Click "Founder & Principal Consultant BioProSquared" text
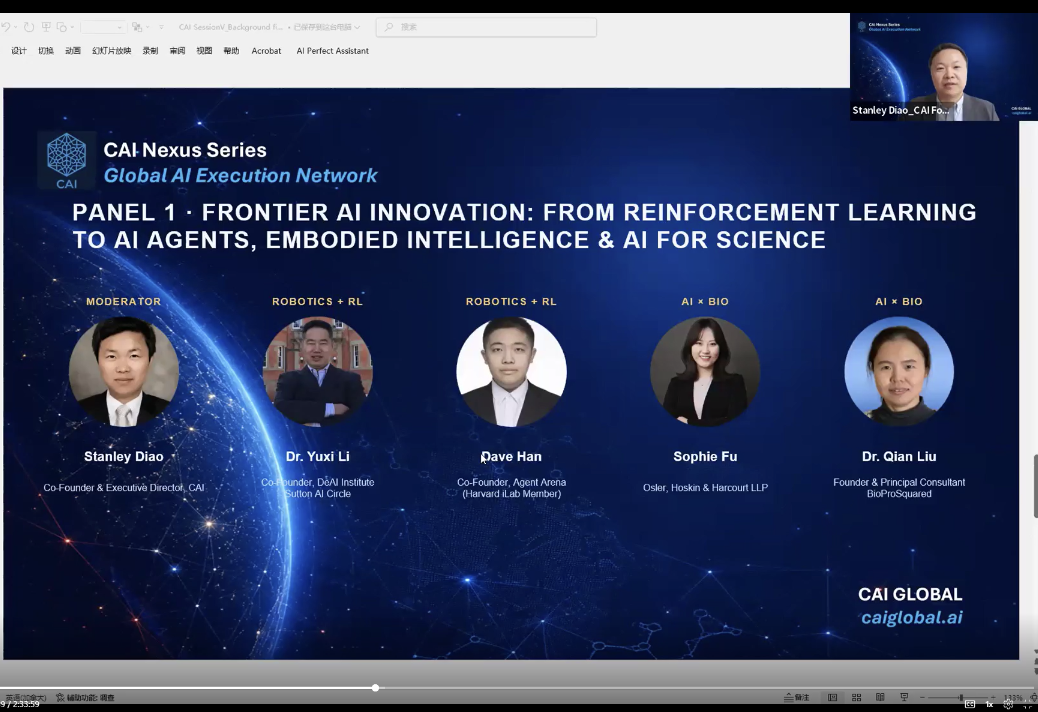Screen dimensions: 1038x712 (899, 488)
